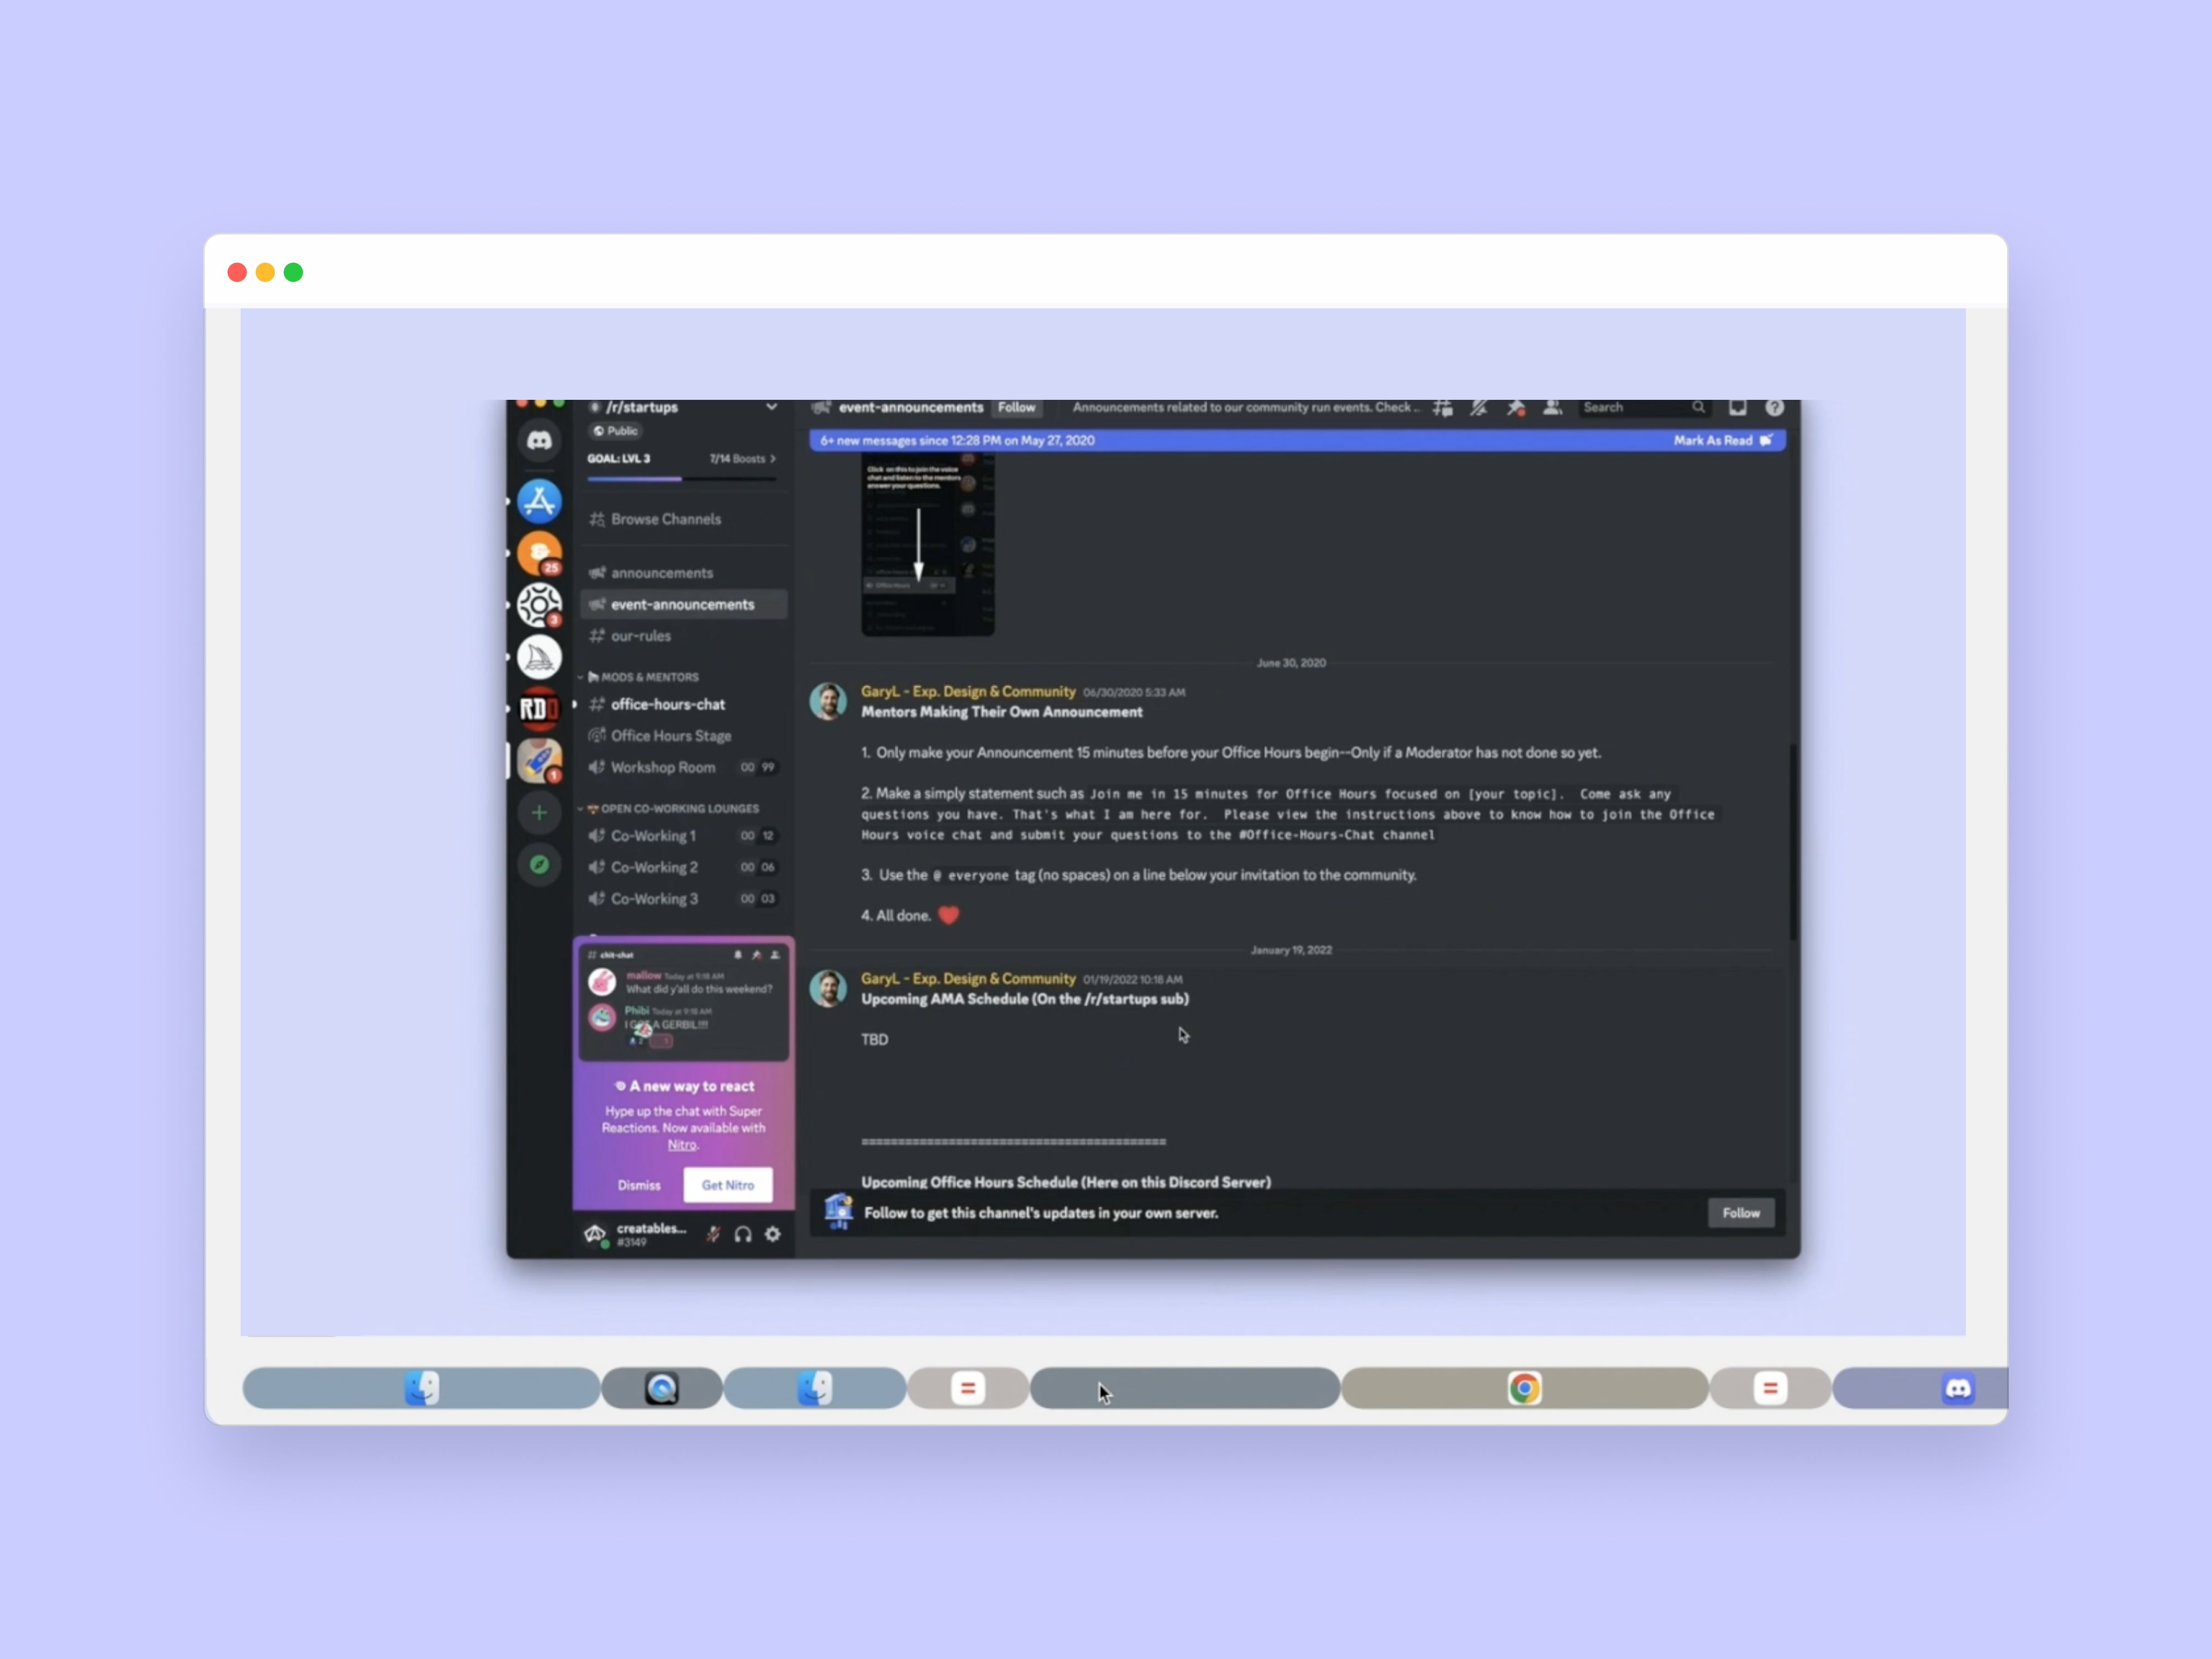The image size is (2212, 1659).
Task: Open Discord home direct messages icon
Action: (539, 440)
